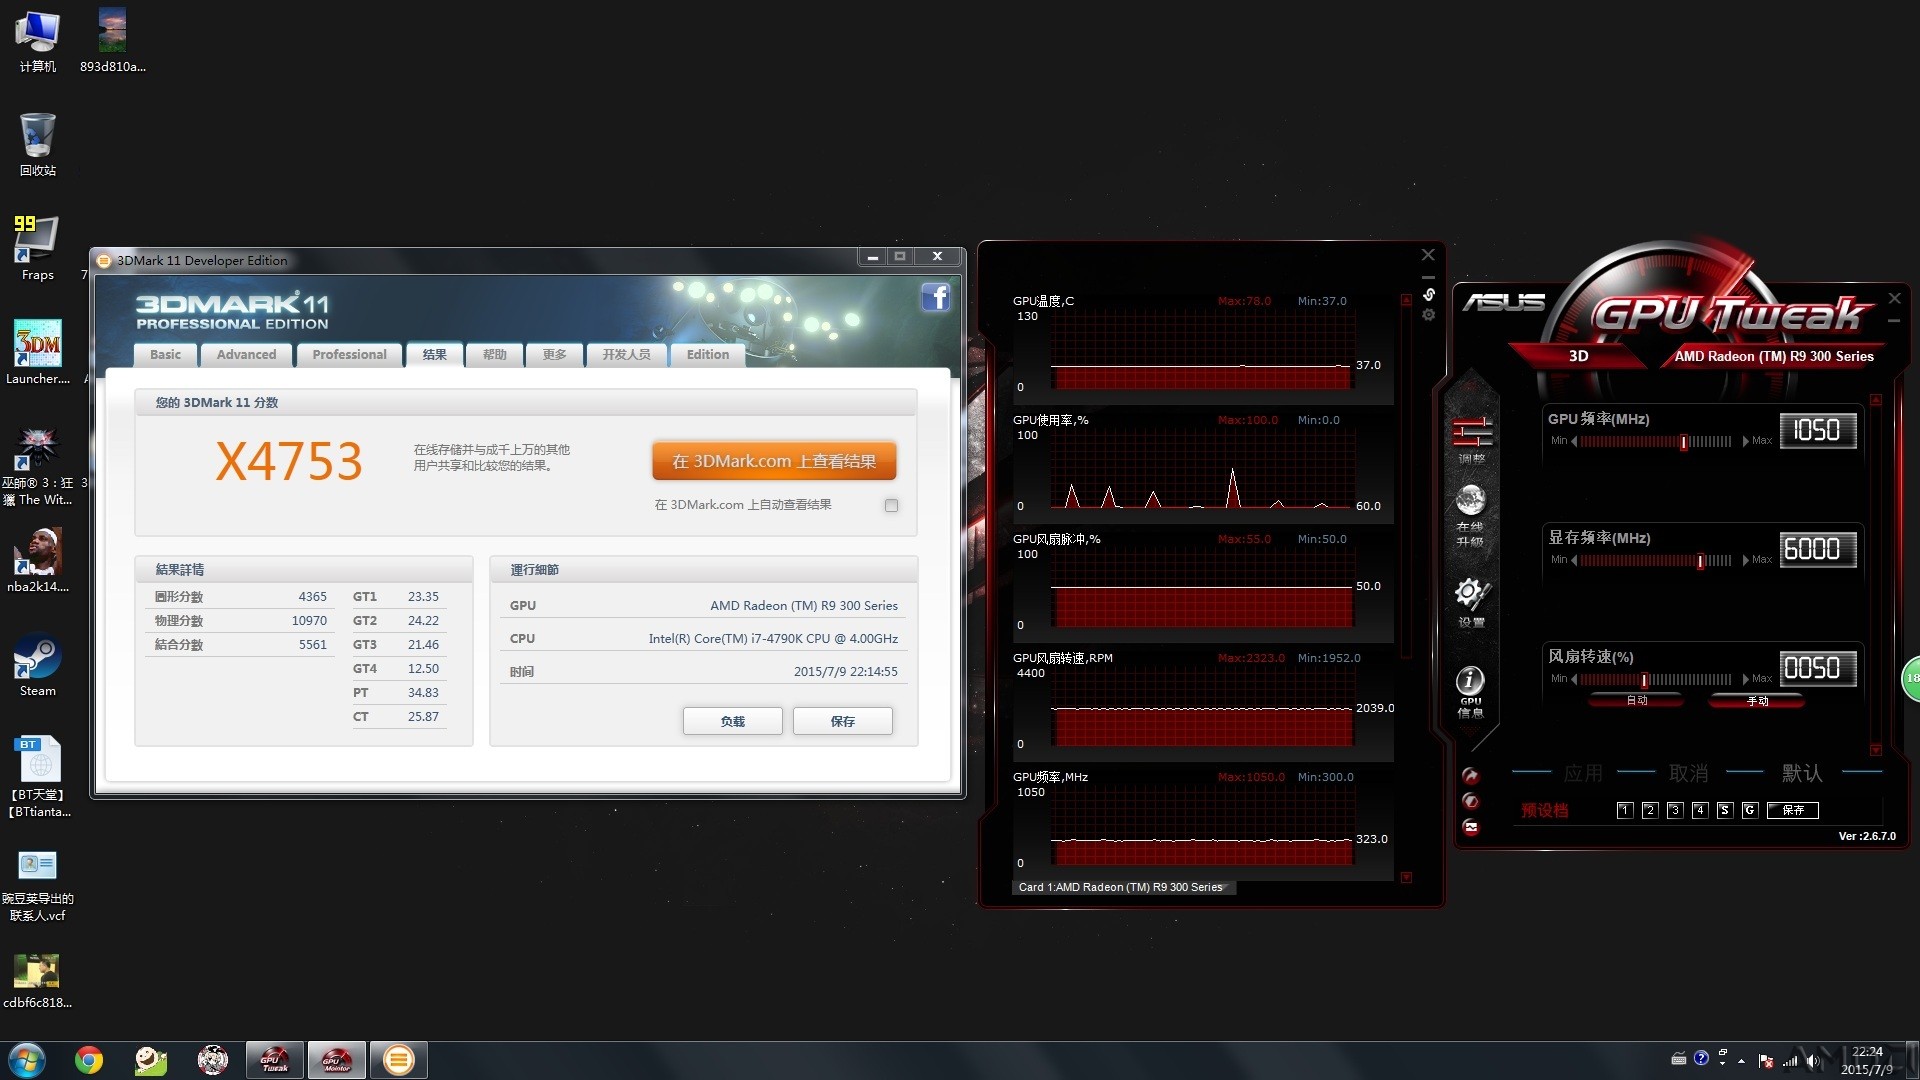This screenshot has height=1080, width=1920.
Task: Click the 保存 save button in 3DMark
Action: (843, 720)
